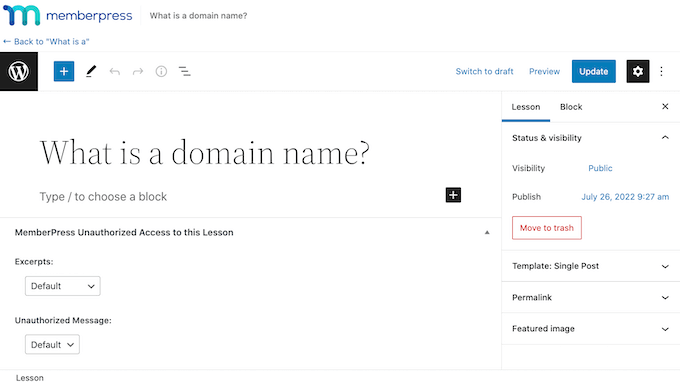Screen dimensions: 680x383
Task: Open the list view icon
Action: click(185, 72)
